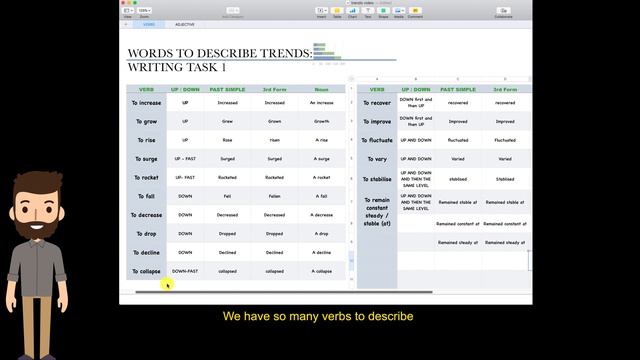This screenshot has height=360, width=640.
Task: Select the 'Rose' past simple cell
Action: coord(227,140)
